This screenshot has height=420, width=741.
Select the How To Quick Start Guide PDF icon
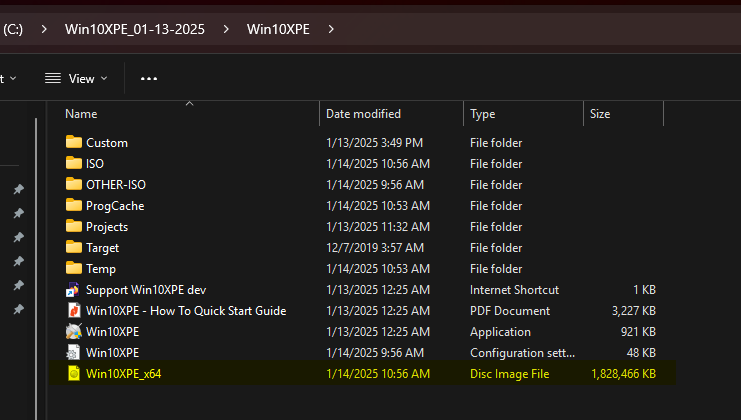tap(73, 310)
